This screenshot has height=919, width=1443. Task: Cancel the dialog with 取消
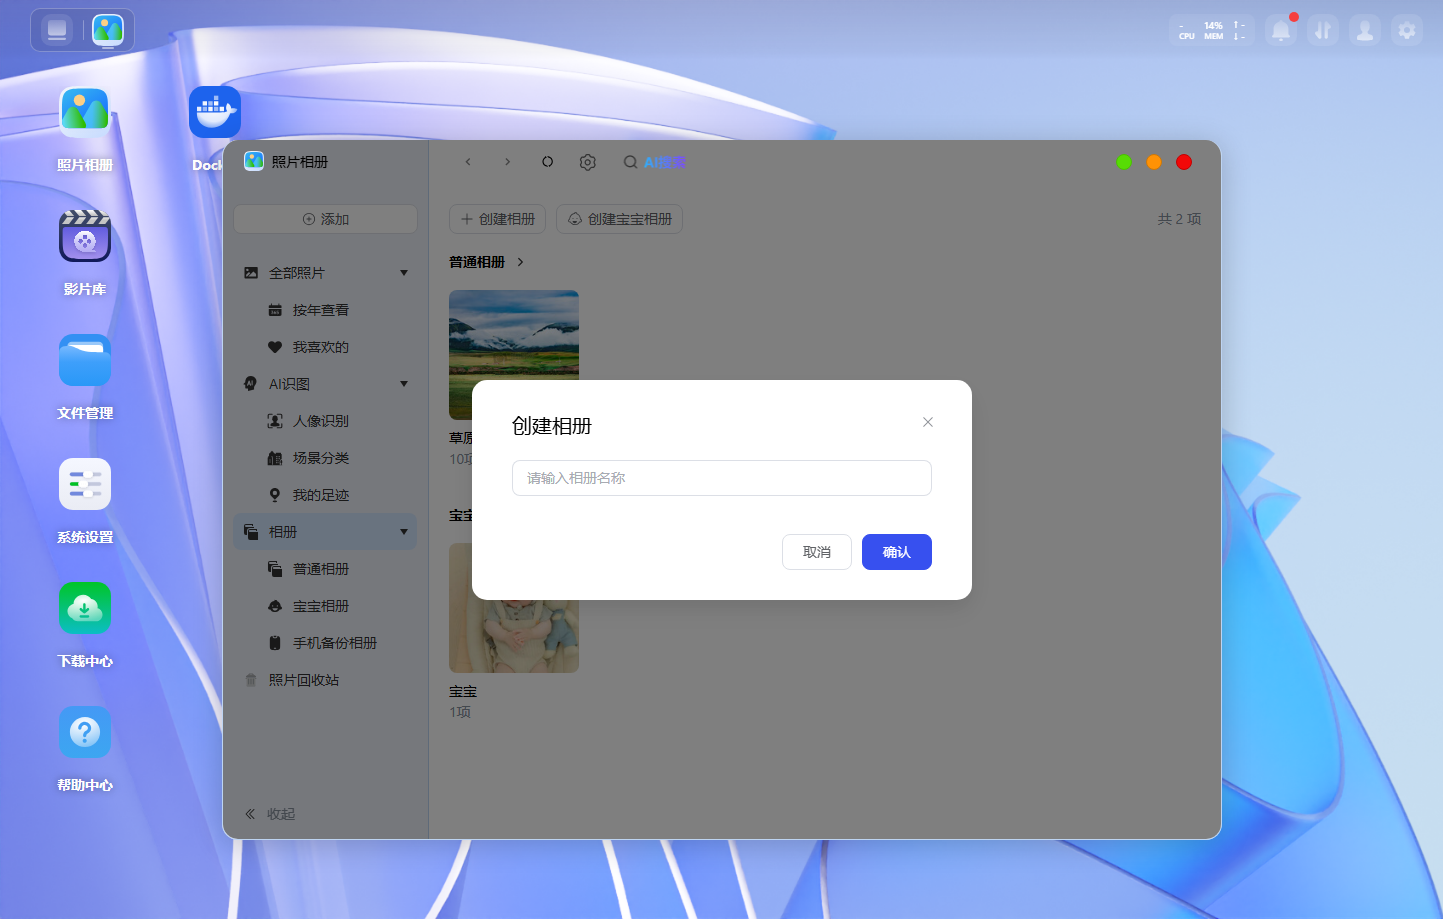(817, 552)
